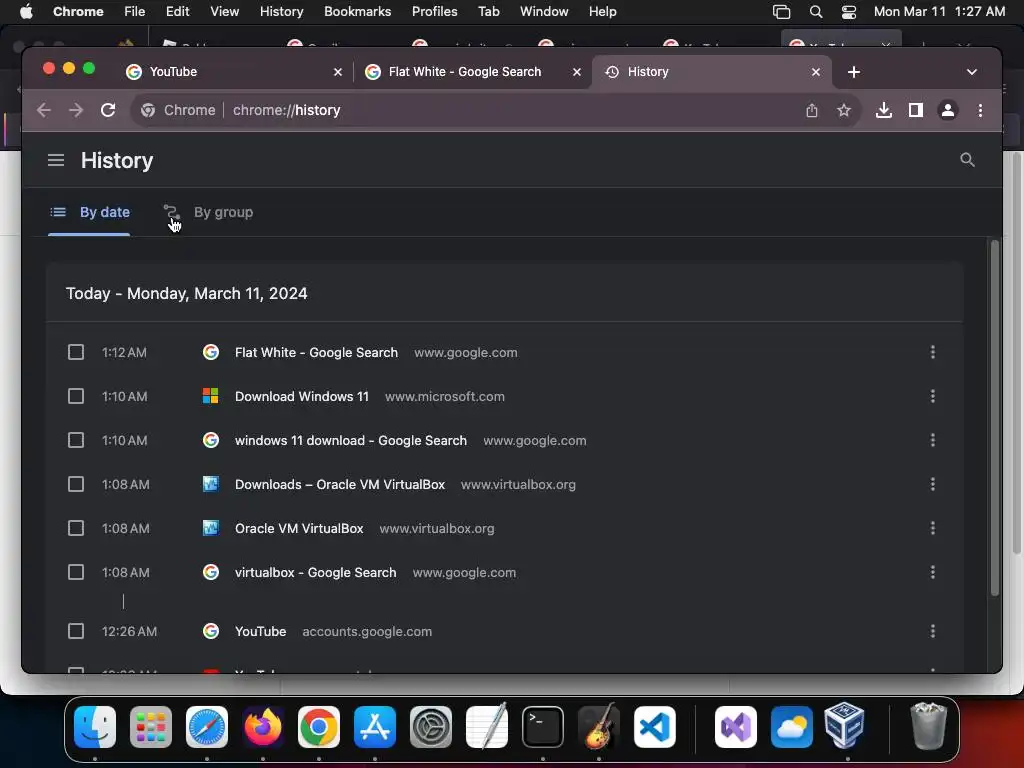The width and height of the screenshot is (1024, 768).
Task: Check the virtualbox - Google Search entry
Action: (x=76, y=572)
